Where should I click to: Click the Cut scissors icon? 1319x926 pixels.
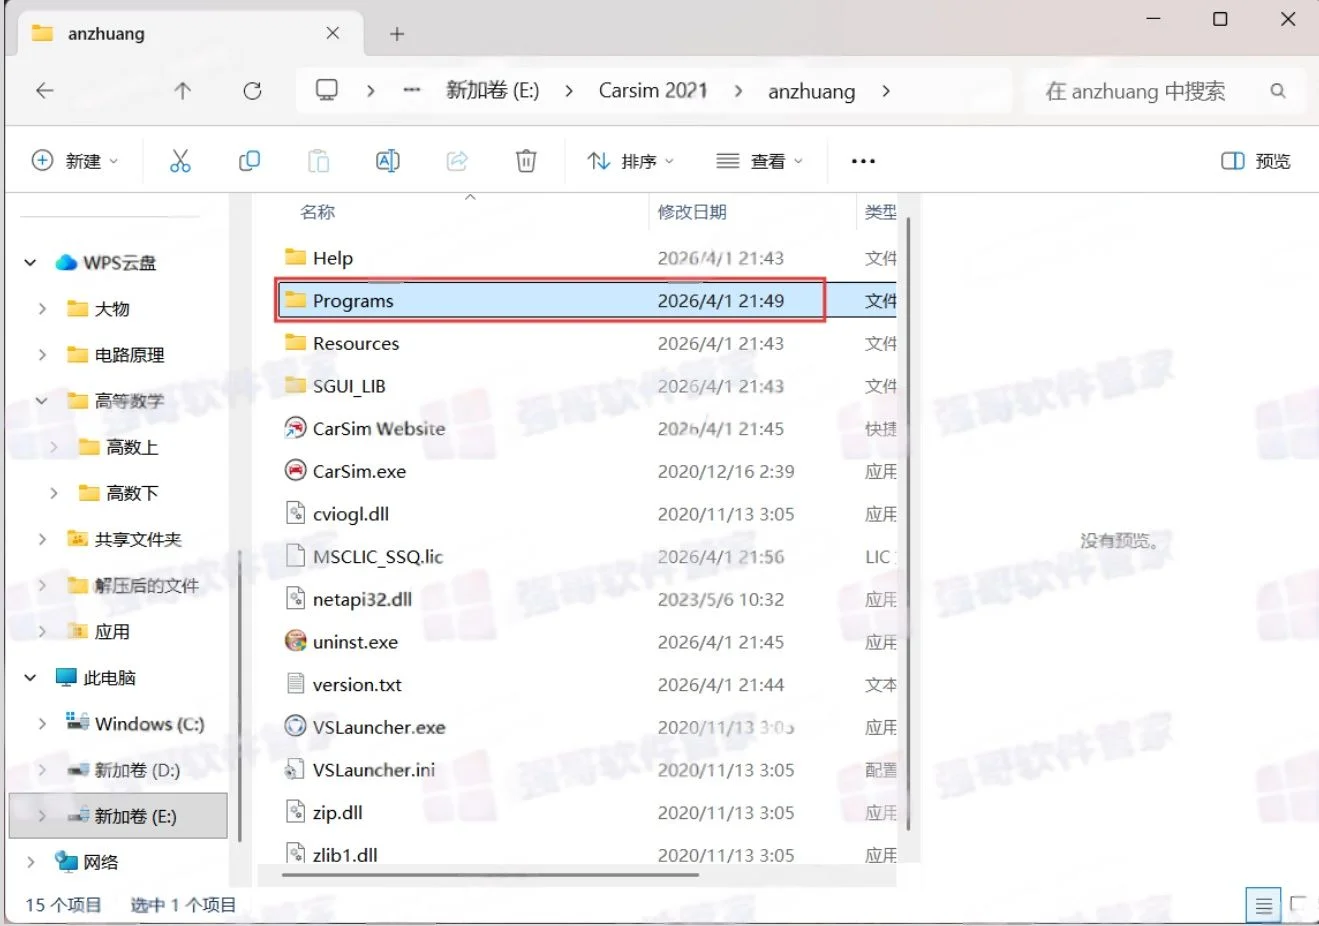click(180, 161)
